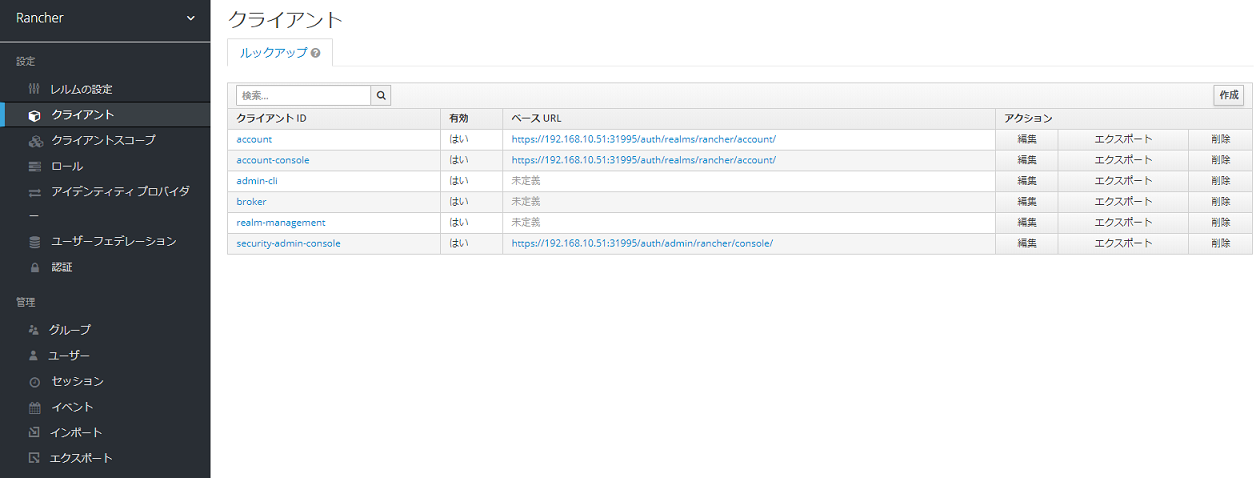
Task: Open the account-console client link
Action: point(273,160)
